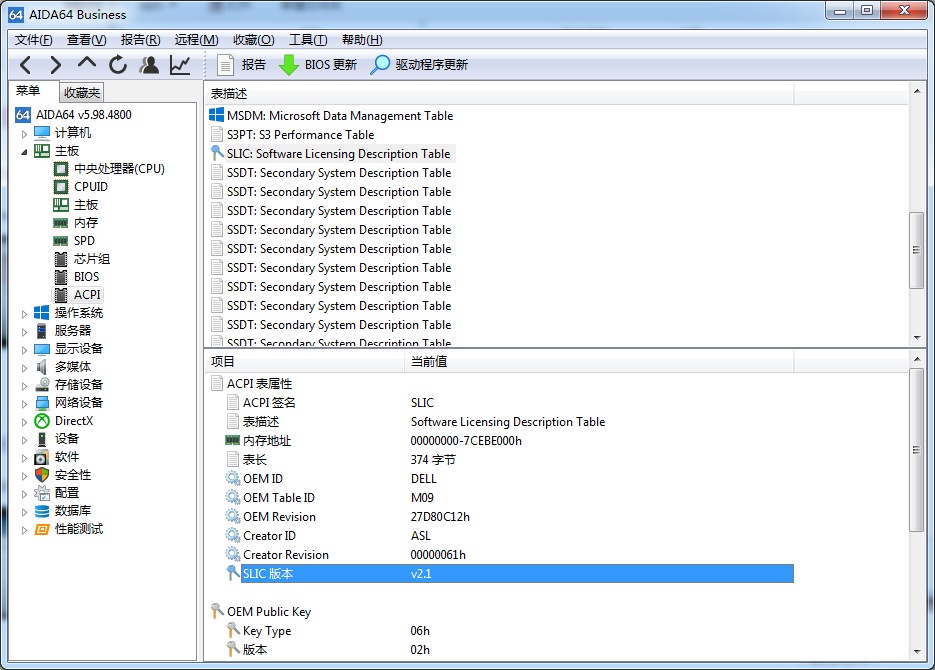Select 中央处理器(CPU) in the tree
The width and height of the screenshot is (935, 670).
pyautogui.click(x=119, y=169)
